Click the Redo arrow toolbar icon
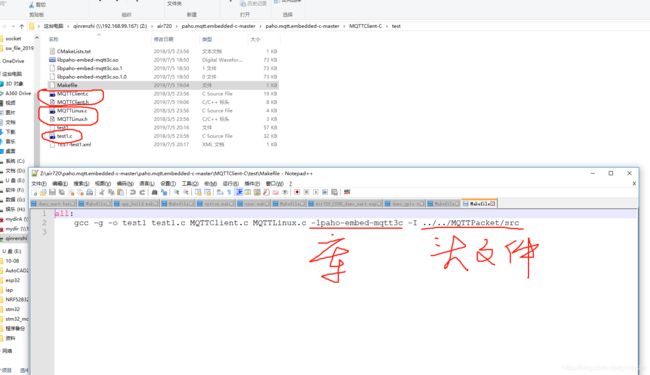Viewport: 650px width, 375px height. point(143,192)
